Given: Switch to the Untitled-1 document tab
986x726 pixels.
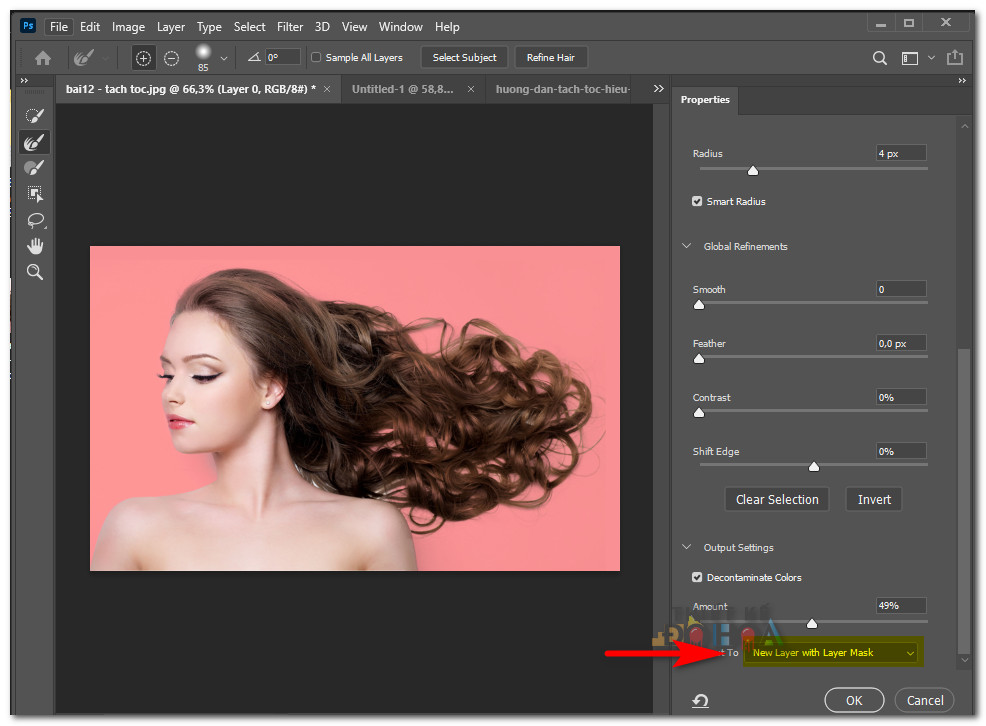Looking at the screenshot, I should [x=398, y=88].
